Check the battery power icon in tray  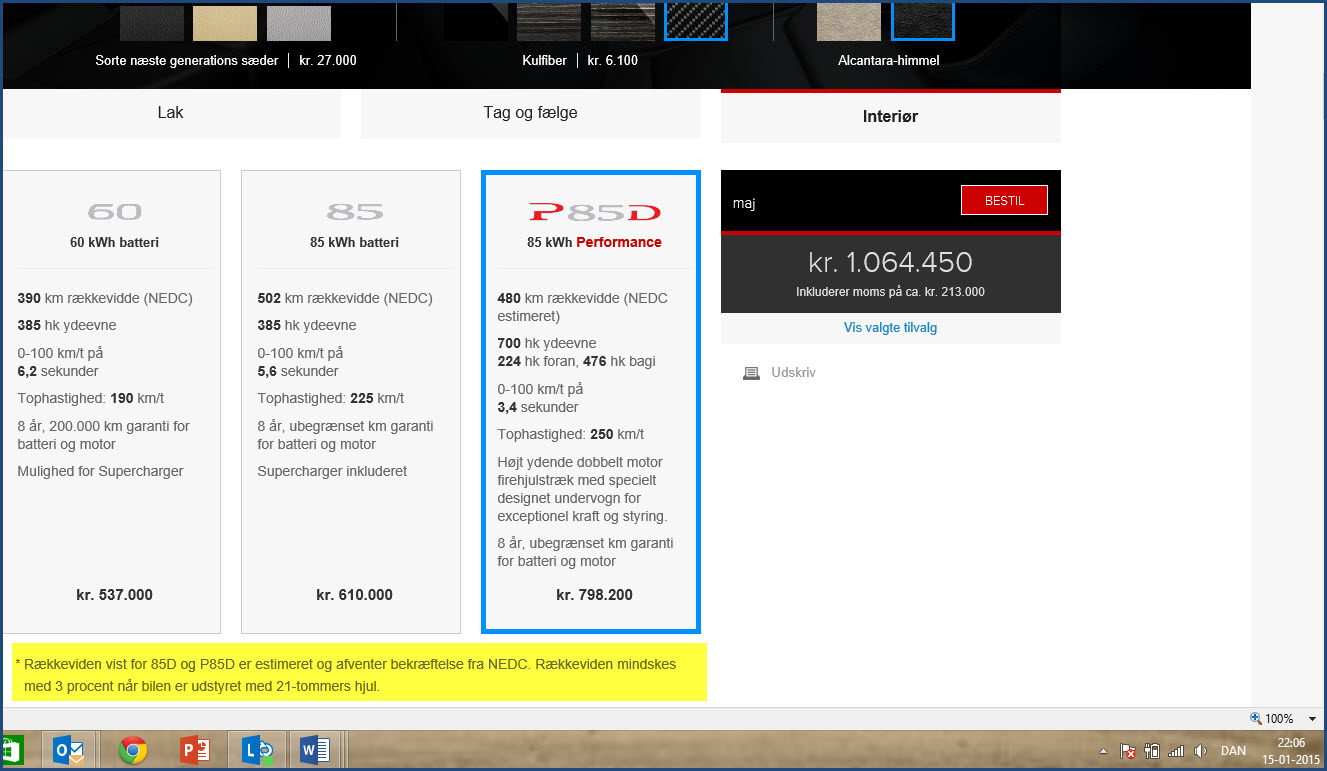1152,751
